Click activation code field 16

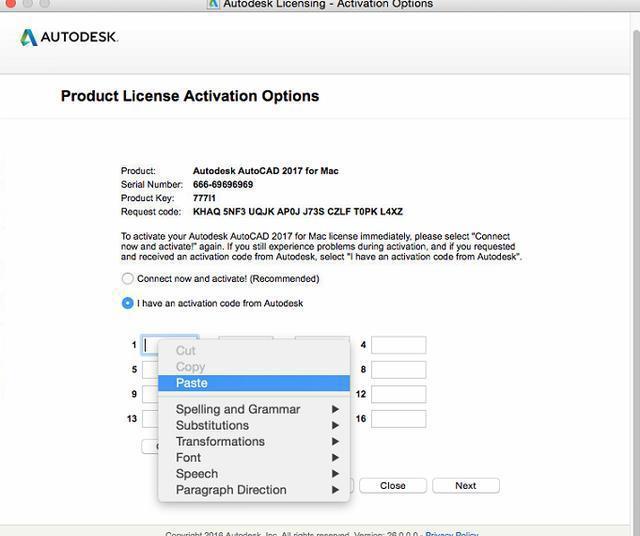pyautogui.click(x=398, y=419)
